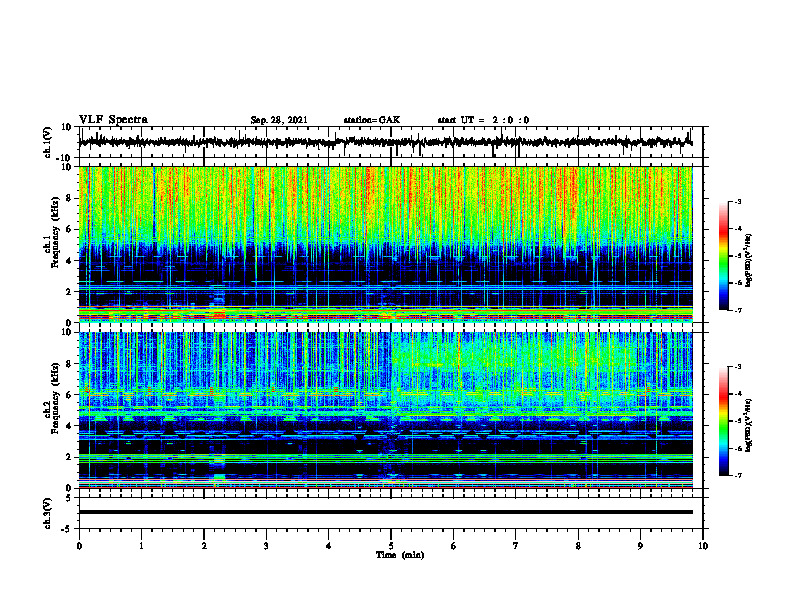Click the "2" kHz tick on ch.2 frequency axis
The image size is (792, 612).
69,457
